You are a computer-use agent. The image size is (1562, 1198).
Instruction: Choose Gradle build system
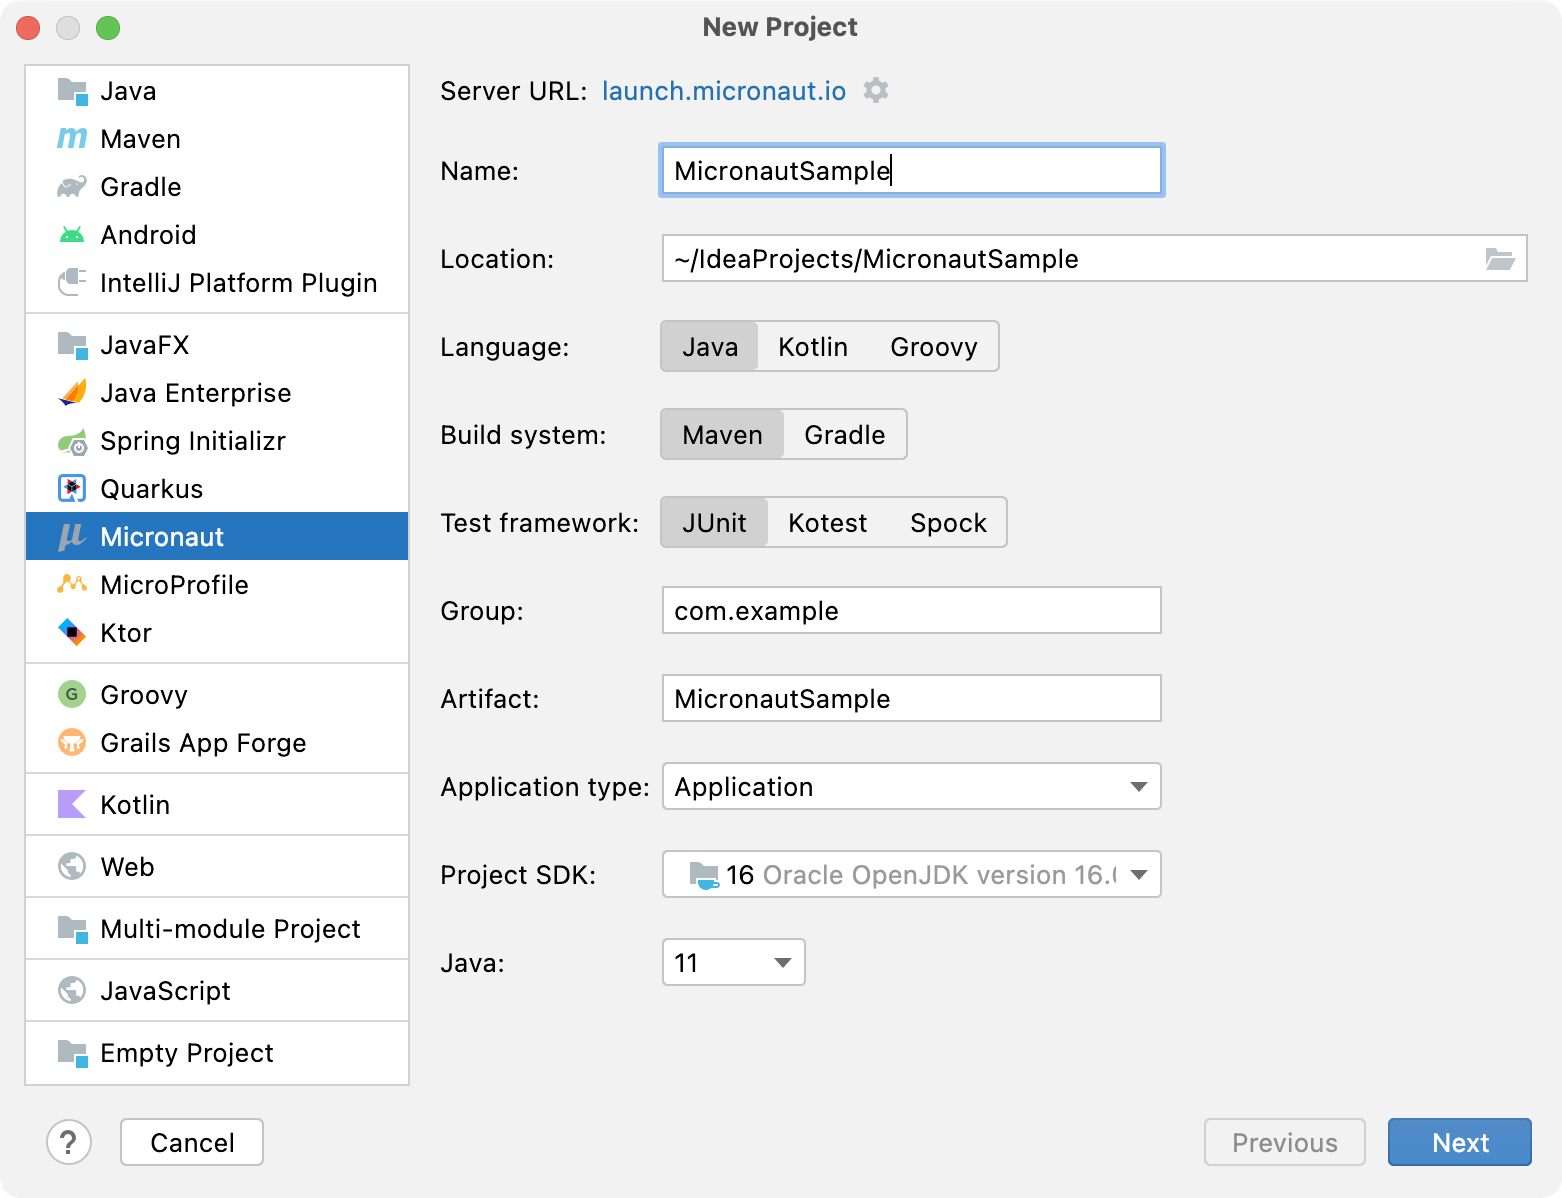click(x=845, y=435)
